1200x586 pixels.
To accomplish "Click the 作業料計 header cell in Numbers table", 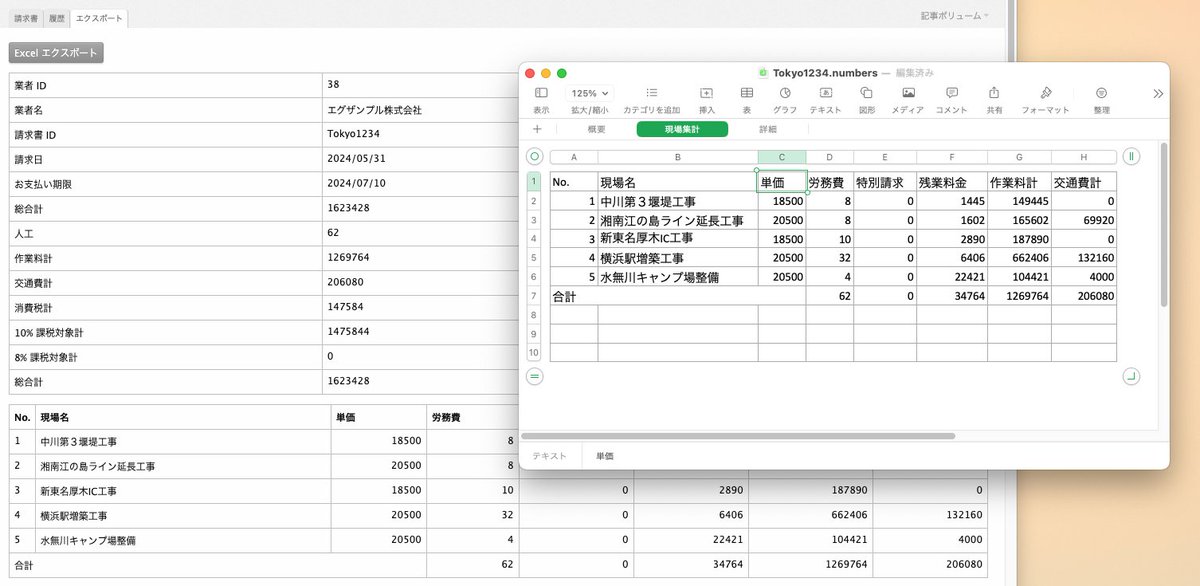I will point(1019,182).
